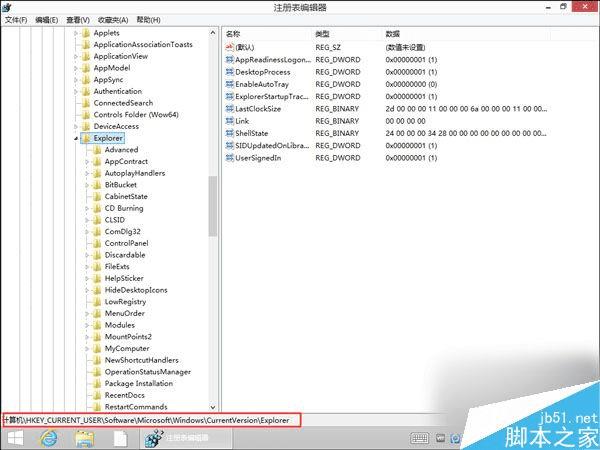Click the 数据 column header
600x450 pixels.
pyautogui.click(x=393, y=34)
